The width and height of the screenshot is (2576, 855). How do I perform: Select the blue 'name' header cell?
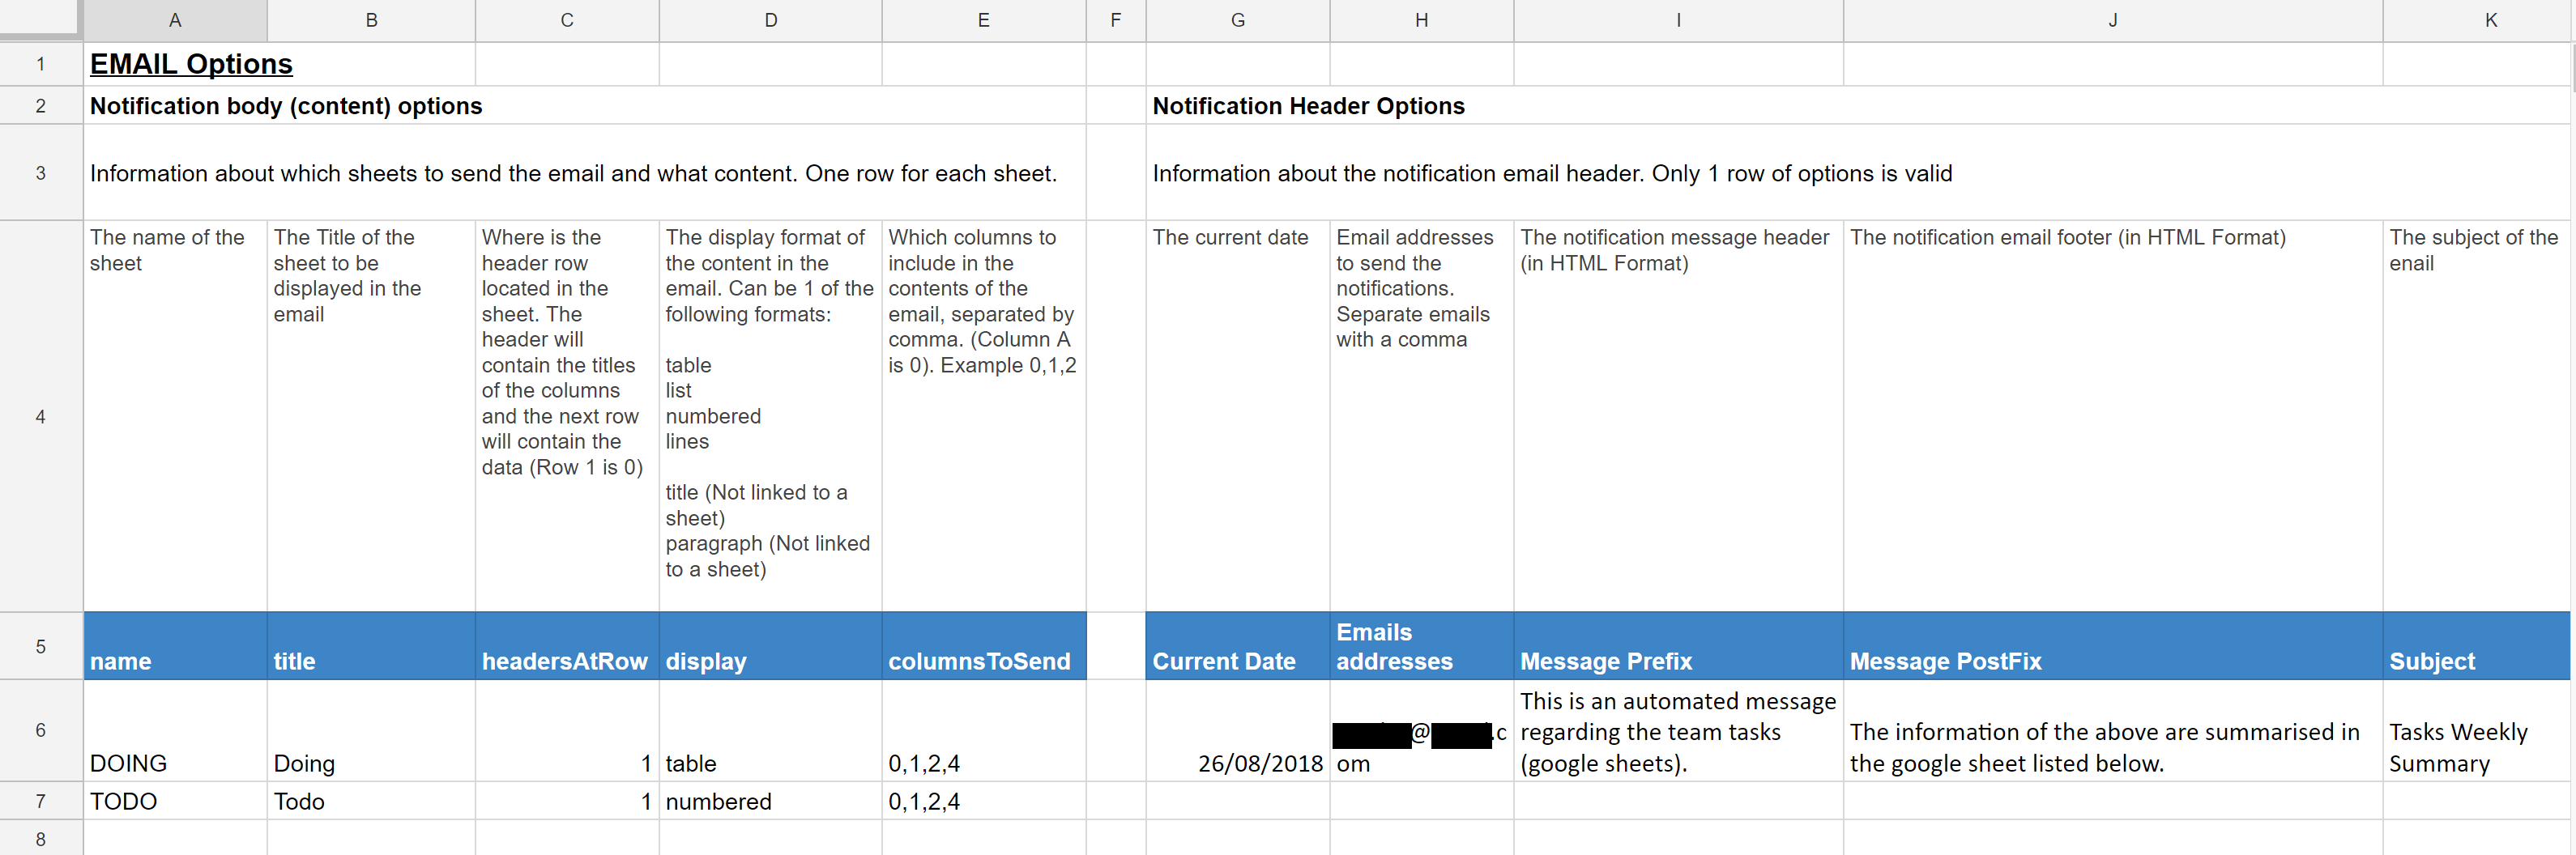coord(175,647)
